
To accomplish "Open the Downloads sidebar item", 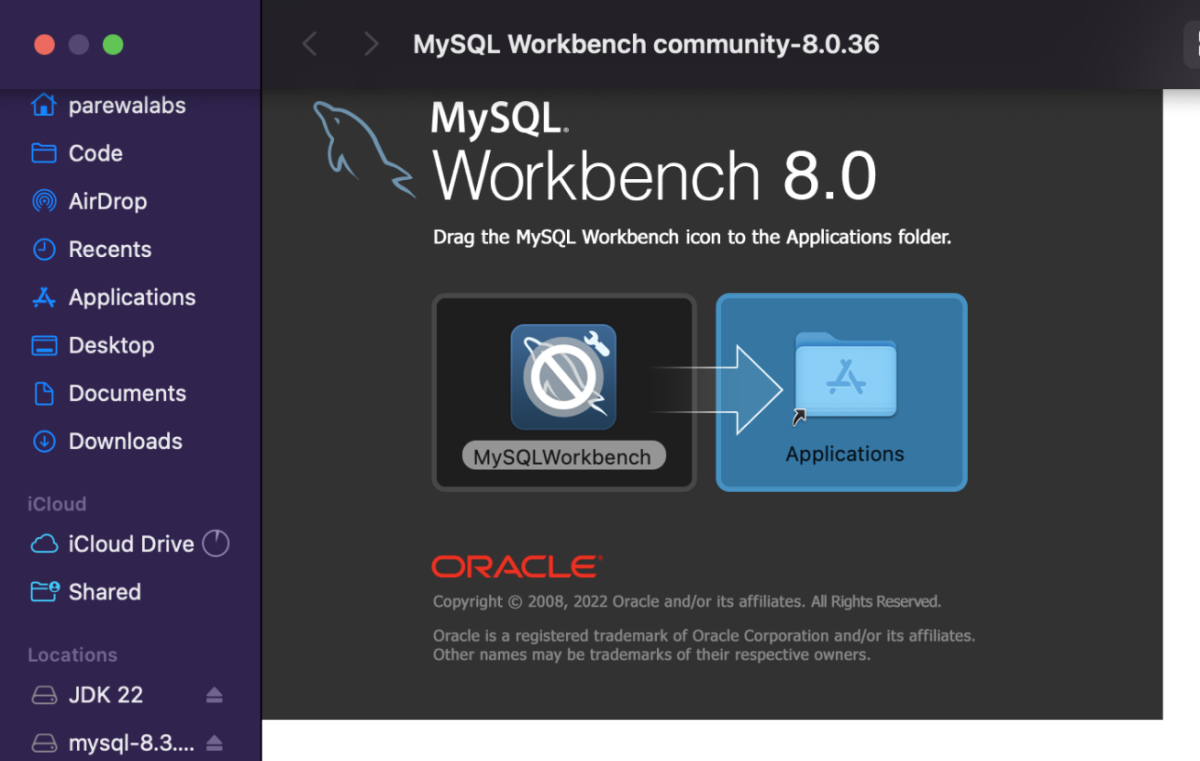I will (x=125, y=441).
